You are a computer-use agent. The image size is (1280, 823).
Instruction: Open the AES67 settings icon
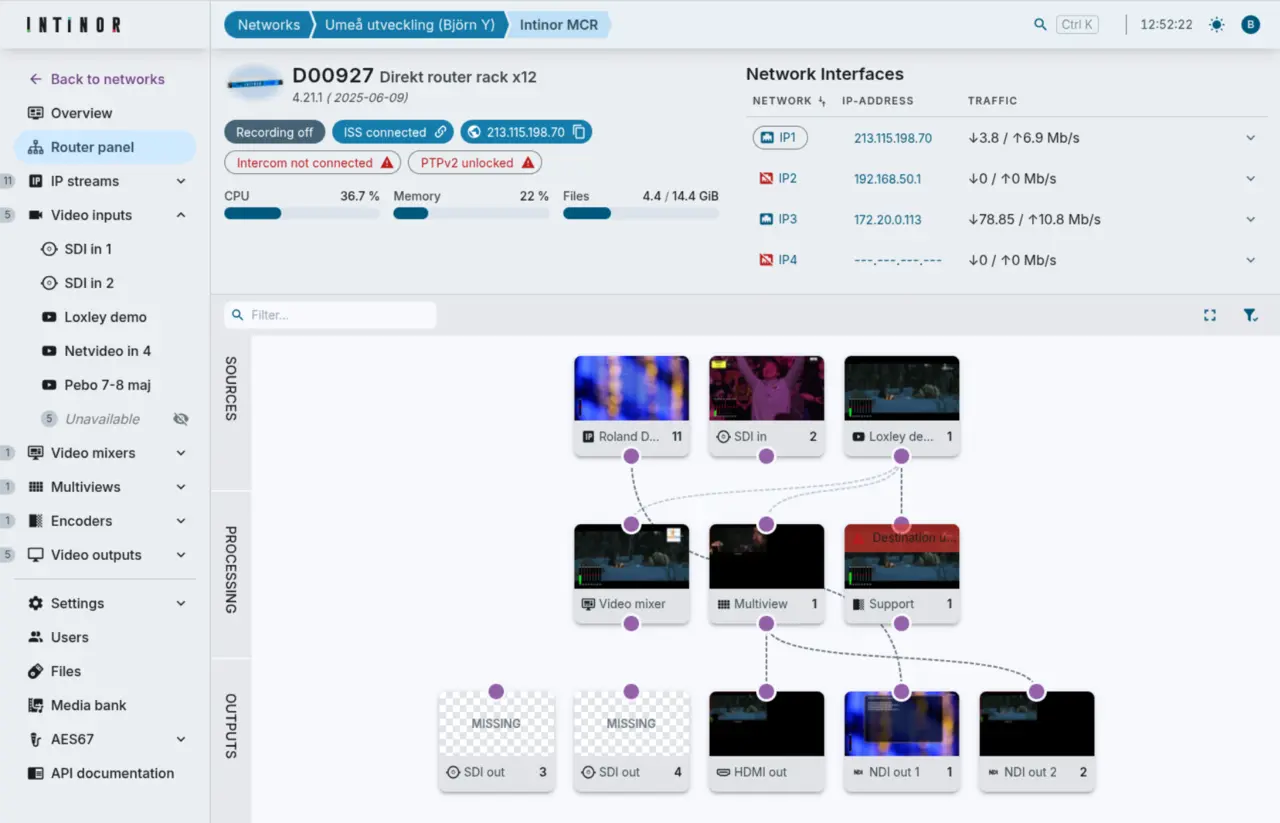pos(36,739)
